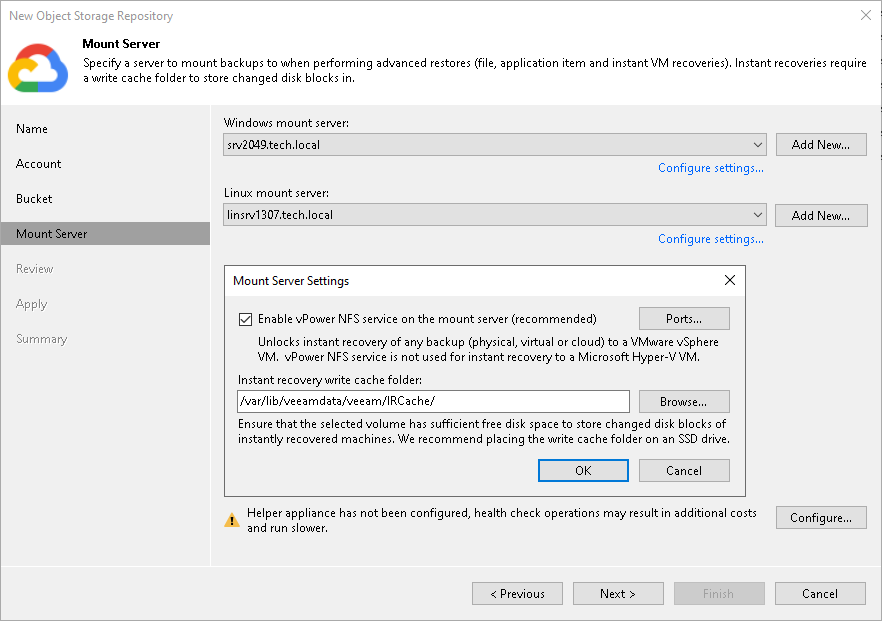Click the 'Windows mount server:' label
882x621 pixels.
[286, 123]
